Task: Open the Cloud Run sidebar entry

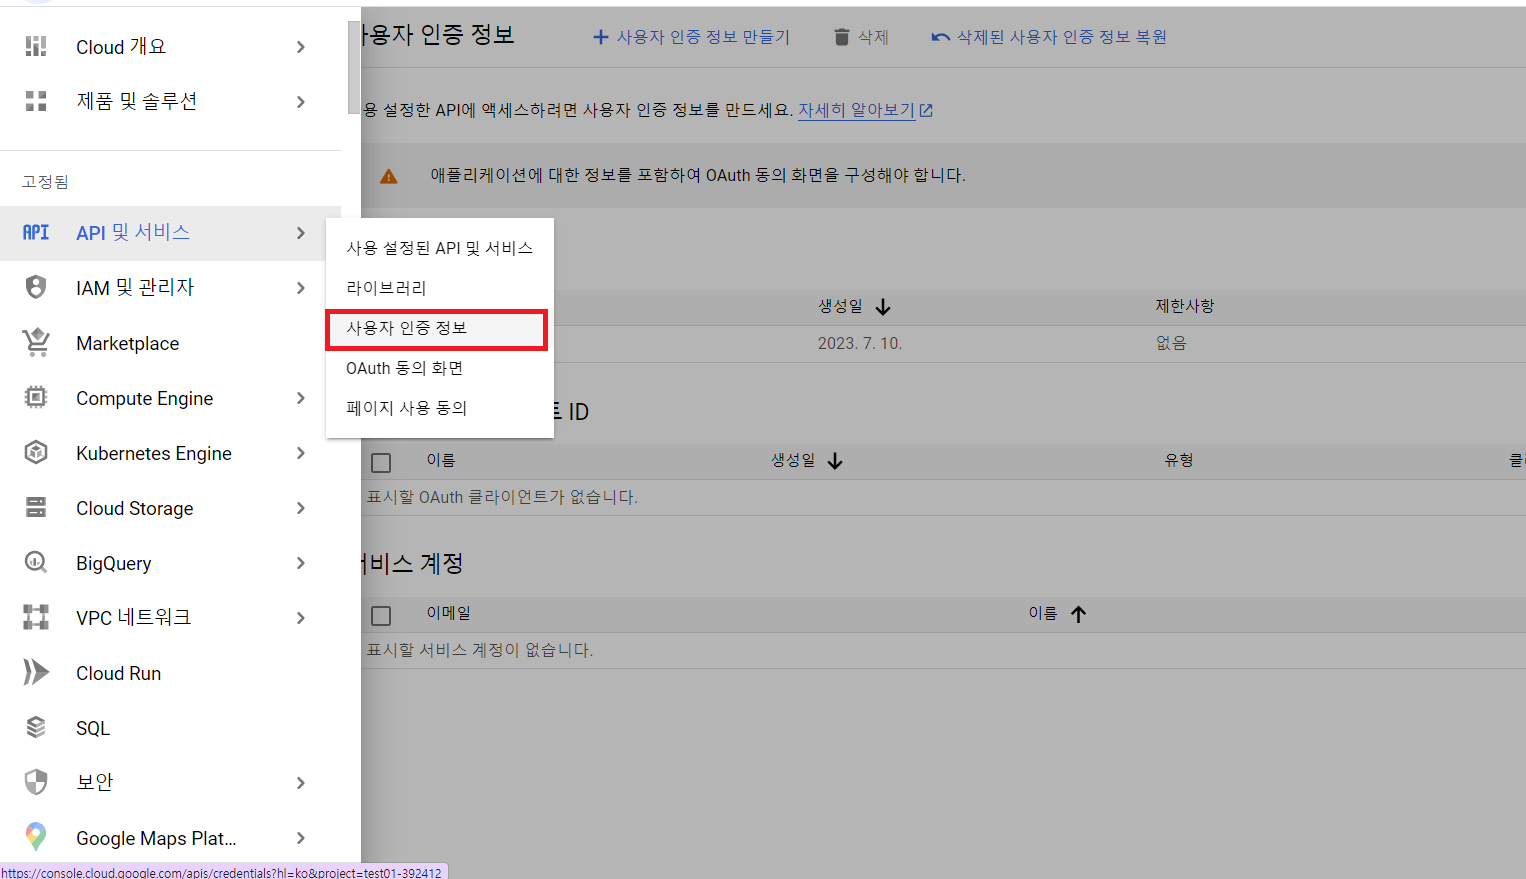Action: (x=170, y=673)
